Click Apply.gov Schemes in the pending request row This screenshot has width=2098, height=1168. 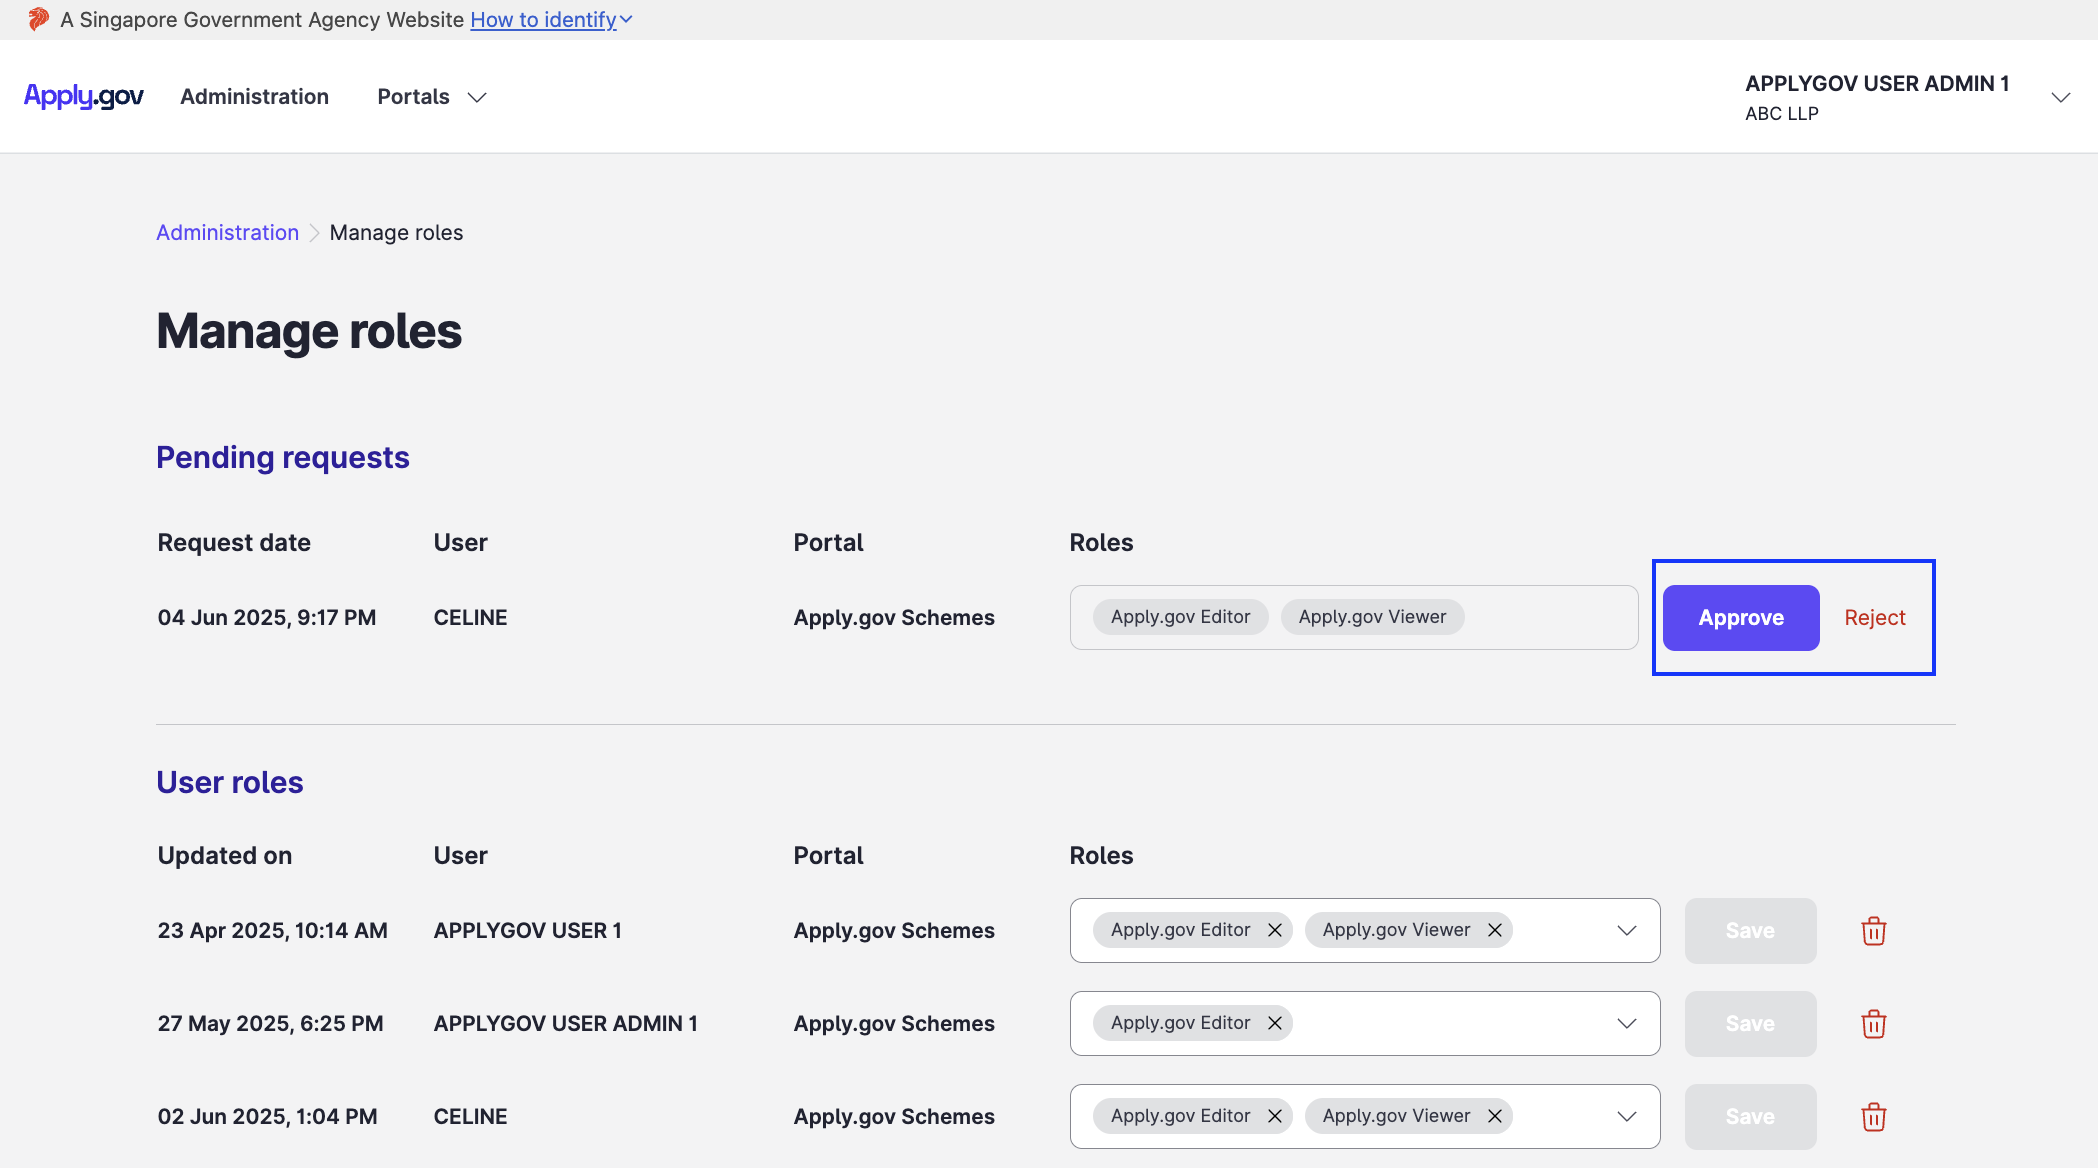(894, 618)
